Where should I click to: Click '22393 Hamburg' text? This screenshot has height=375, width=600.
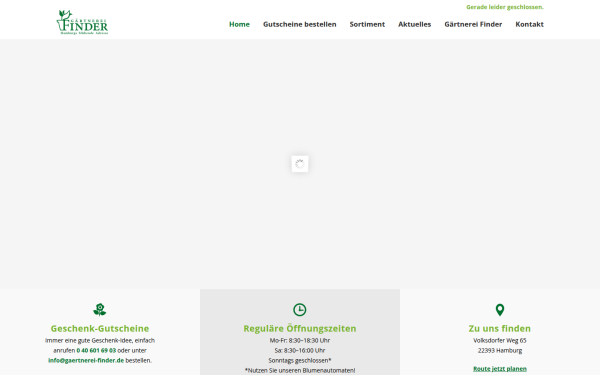(500, 350)
